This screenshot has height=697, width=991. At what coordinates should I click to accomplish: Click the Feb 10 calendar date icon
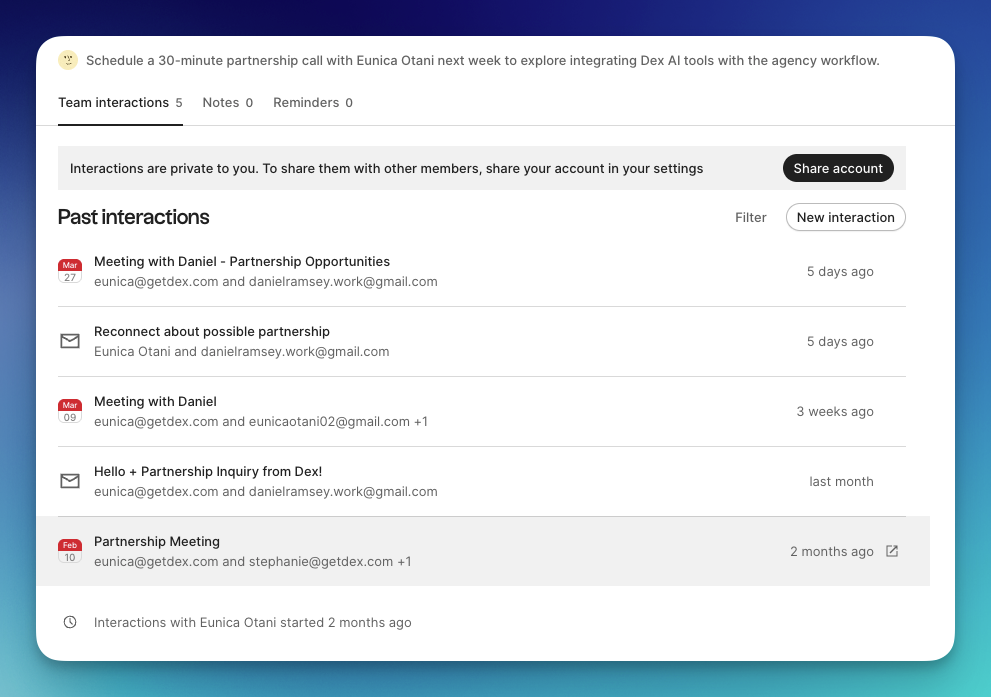[70, 551]
